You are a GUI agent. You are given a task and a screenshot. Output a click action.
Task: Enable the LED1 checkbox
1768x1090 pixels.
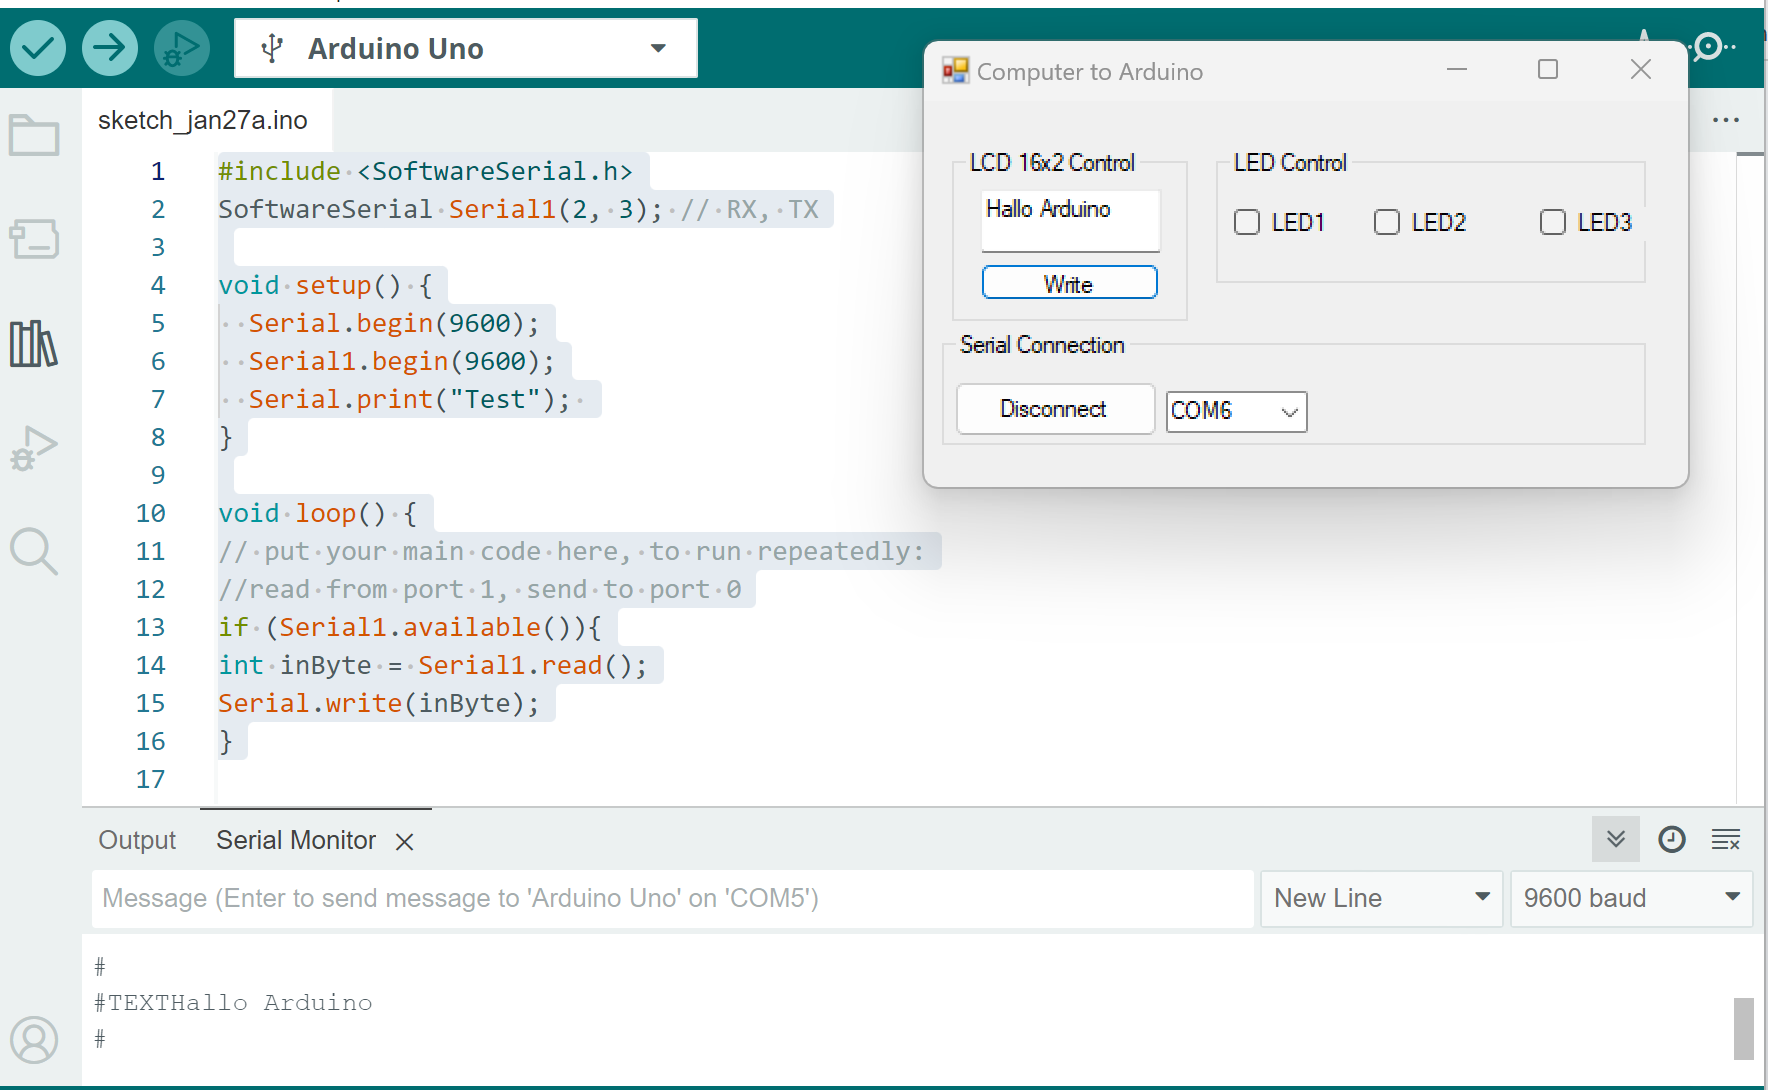pos(1247,222)
